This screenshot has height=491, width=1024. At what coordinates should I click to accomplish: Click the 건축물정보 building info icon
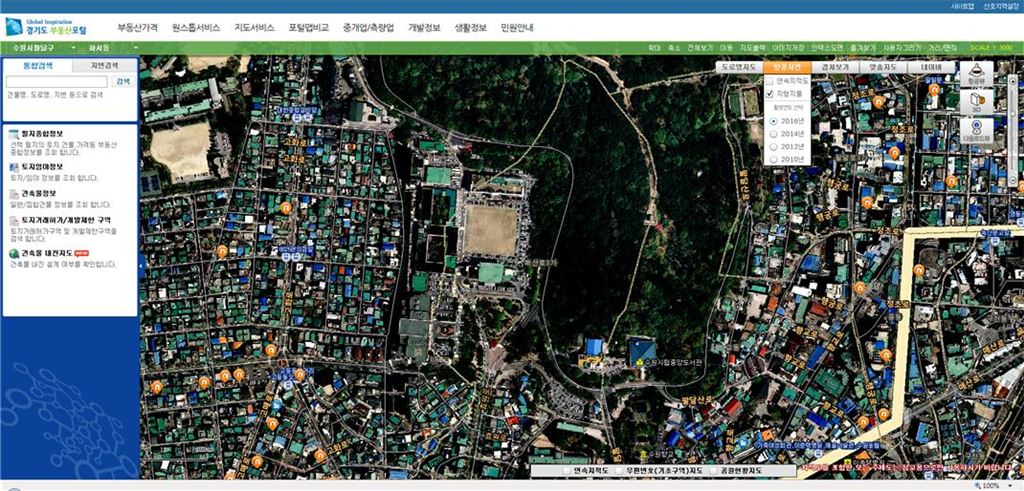[x=13, y=193]
